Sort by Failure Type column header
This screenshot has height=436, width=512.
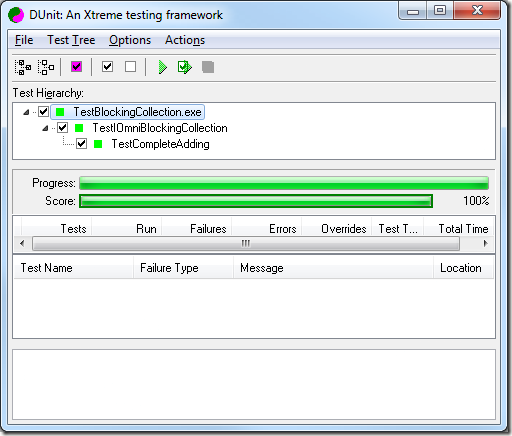click(183, 268)
